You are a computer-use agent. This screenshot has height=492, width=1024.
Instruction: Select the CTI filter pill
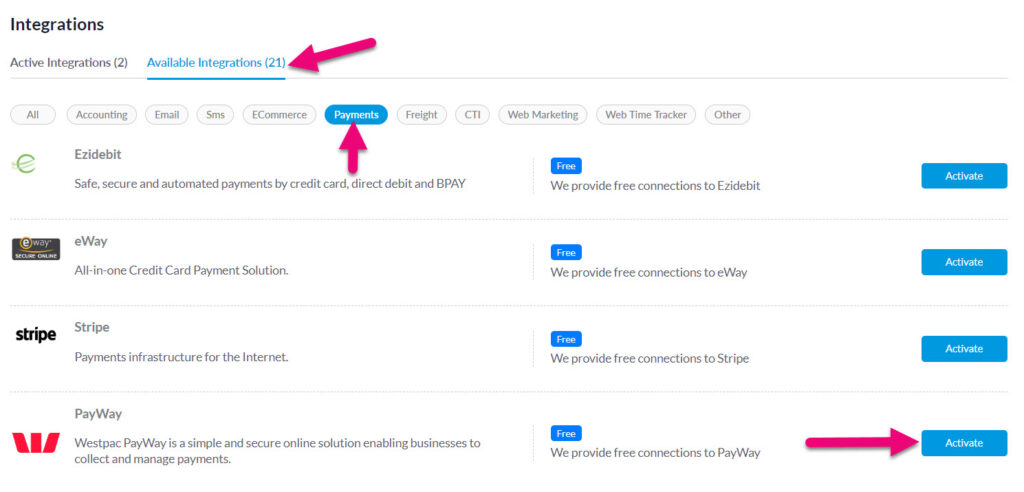pos(472,114)
